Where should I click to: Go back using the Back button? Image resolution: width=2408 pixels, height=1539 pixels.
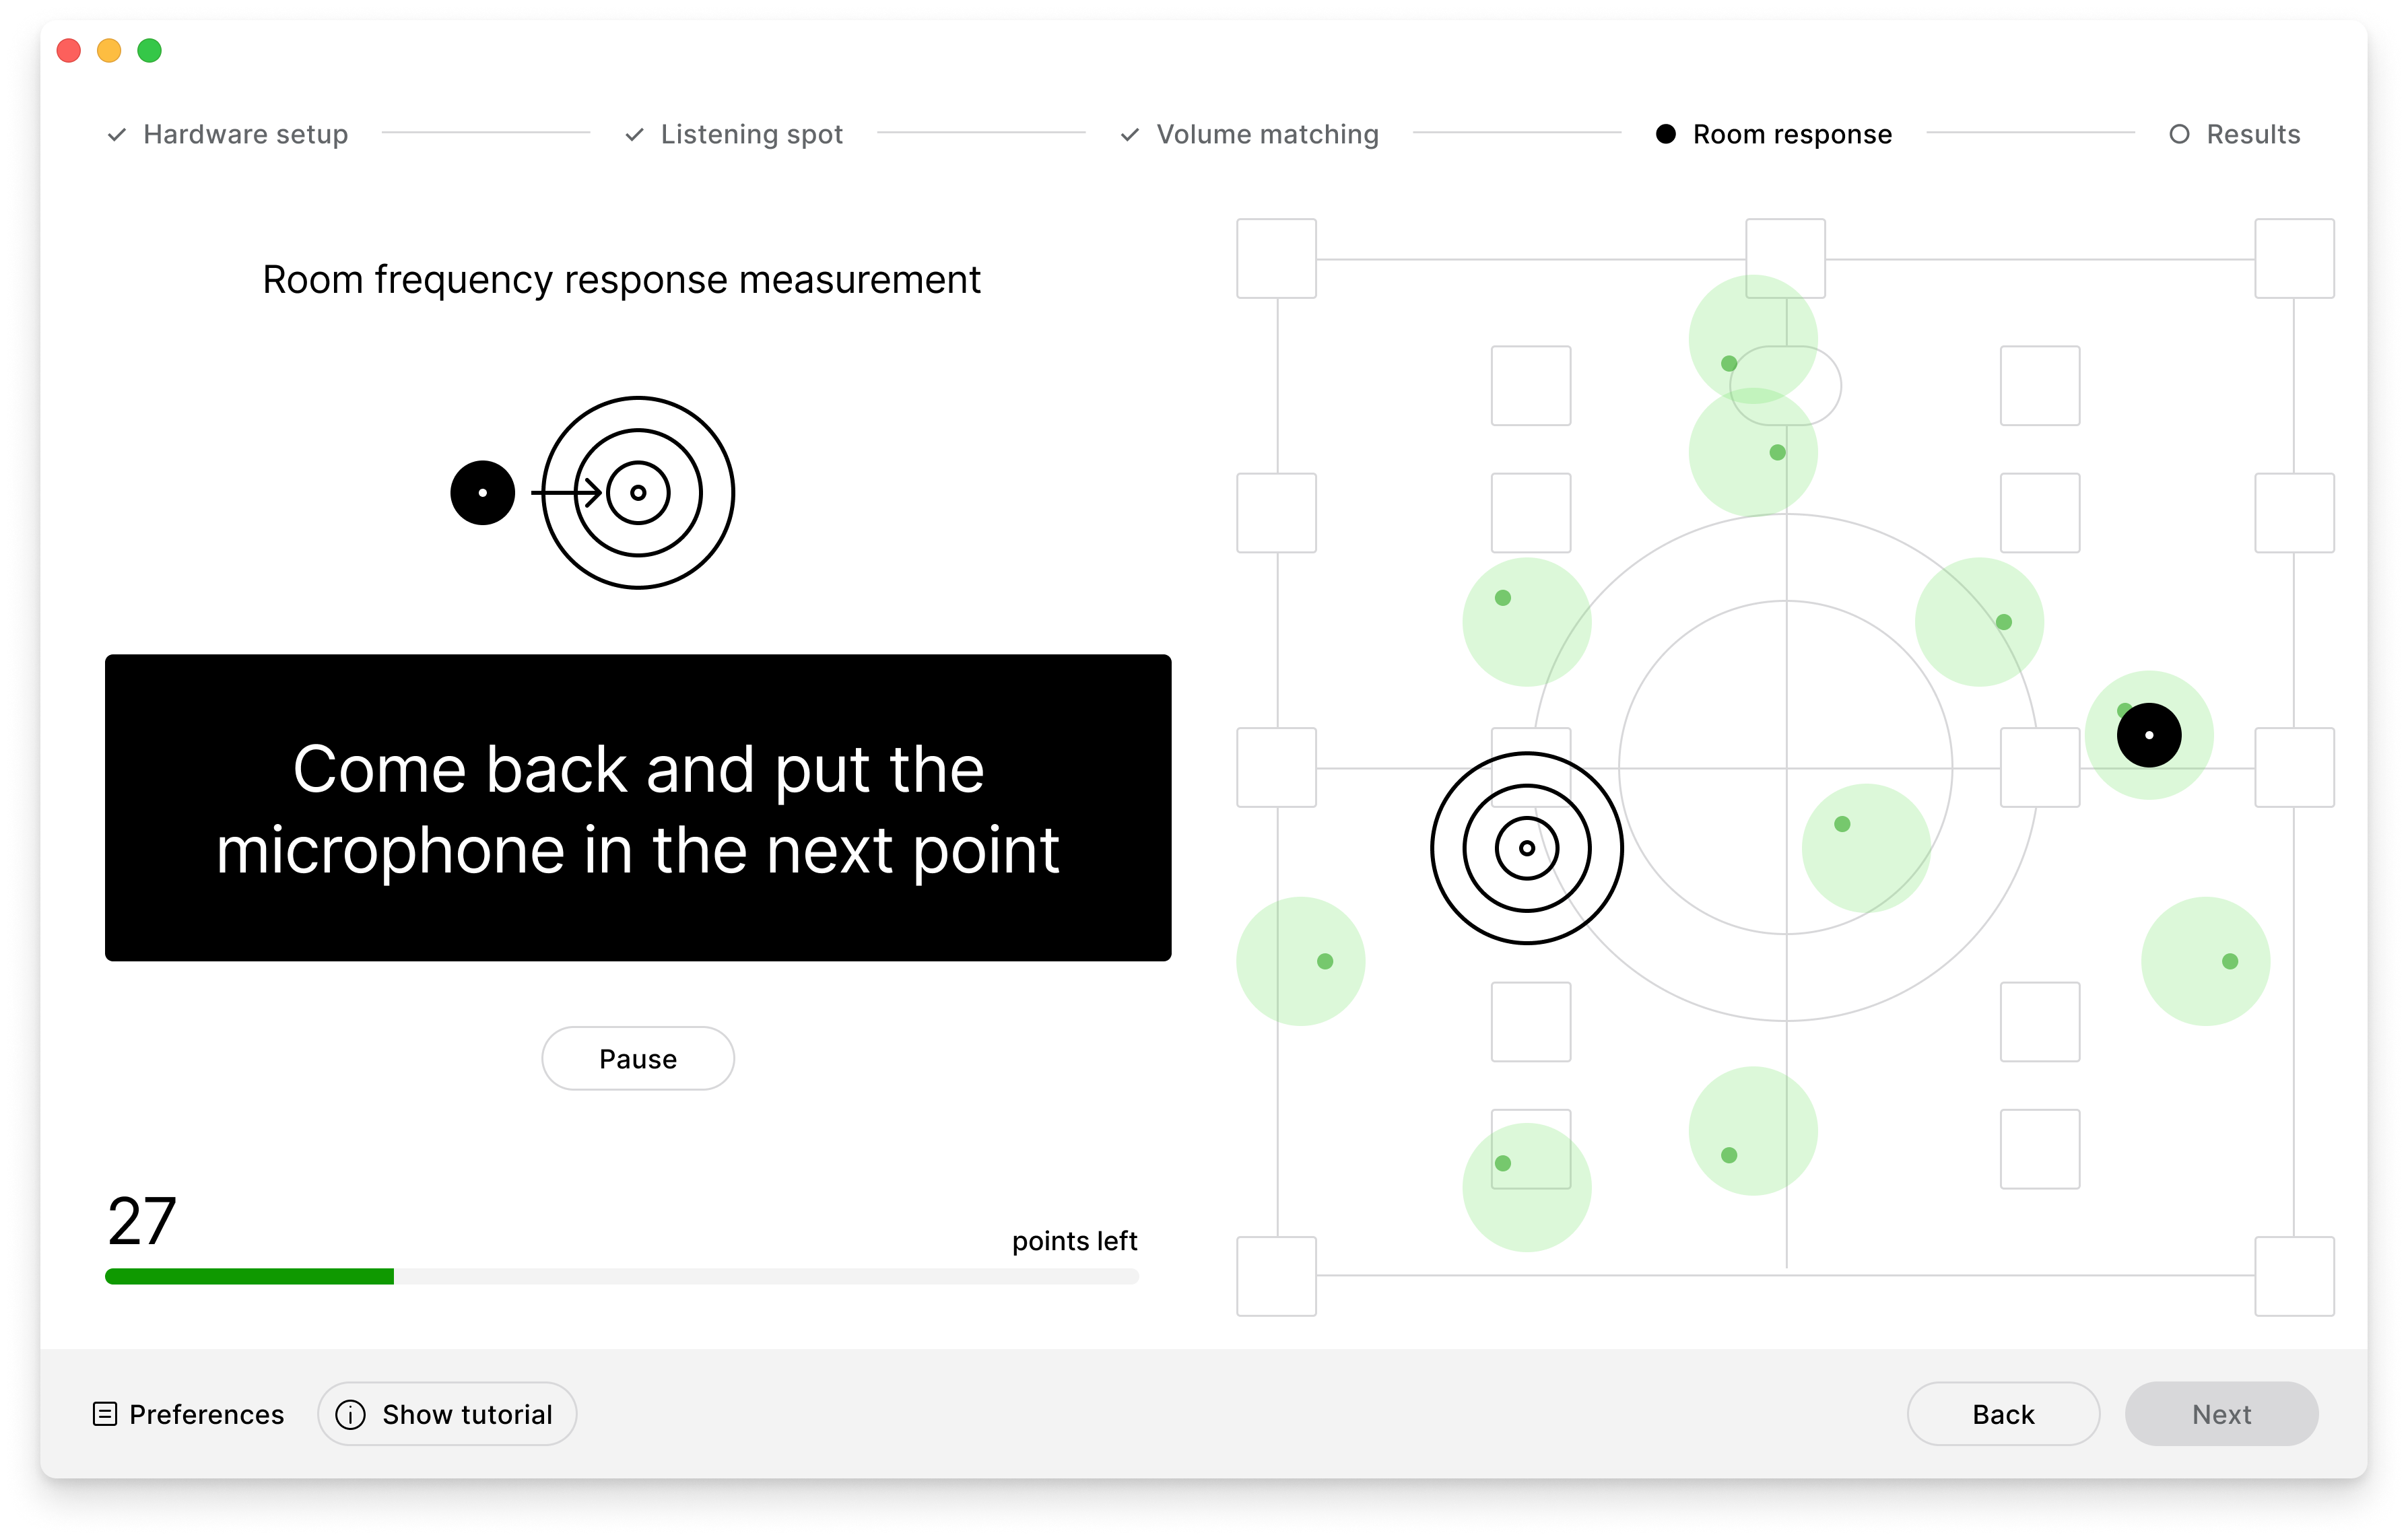coord(2003,1413)
